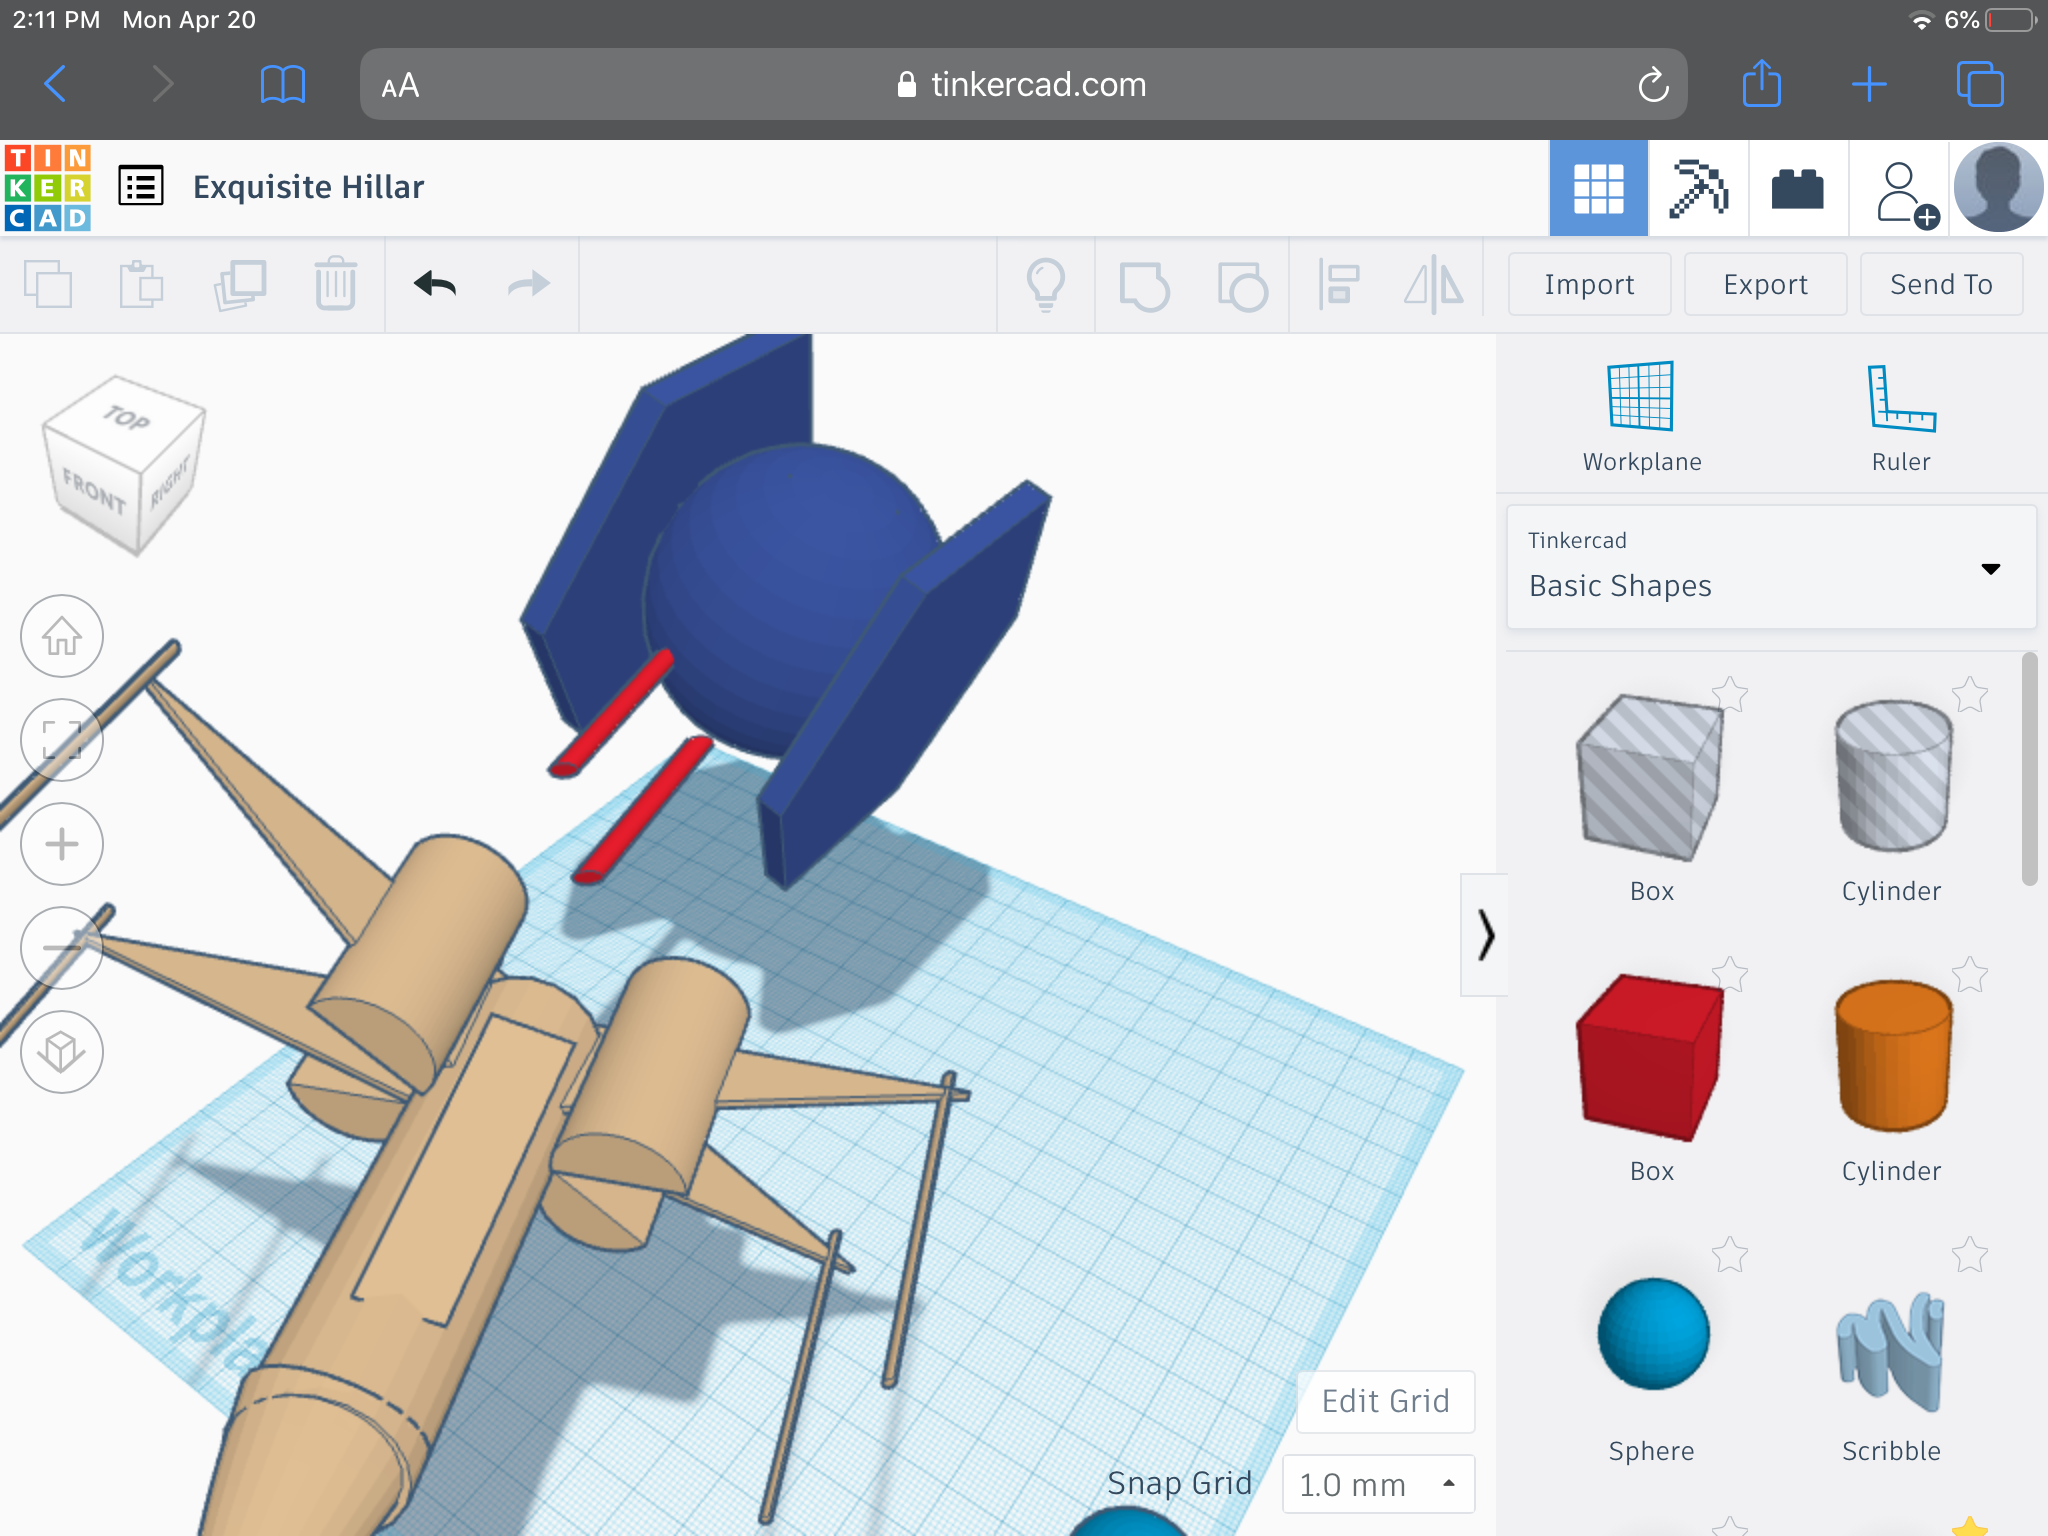The width and height of the screenshot is (2048, 1536).
Task: Click the Edit Grid button
Action: [x=1385, y=1401]
